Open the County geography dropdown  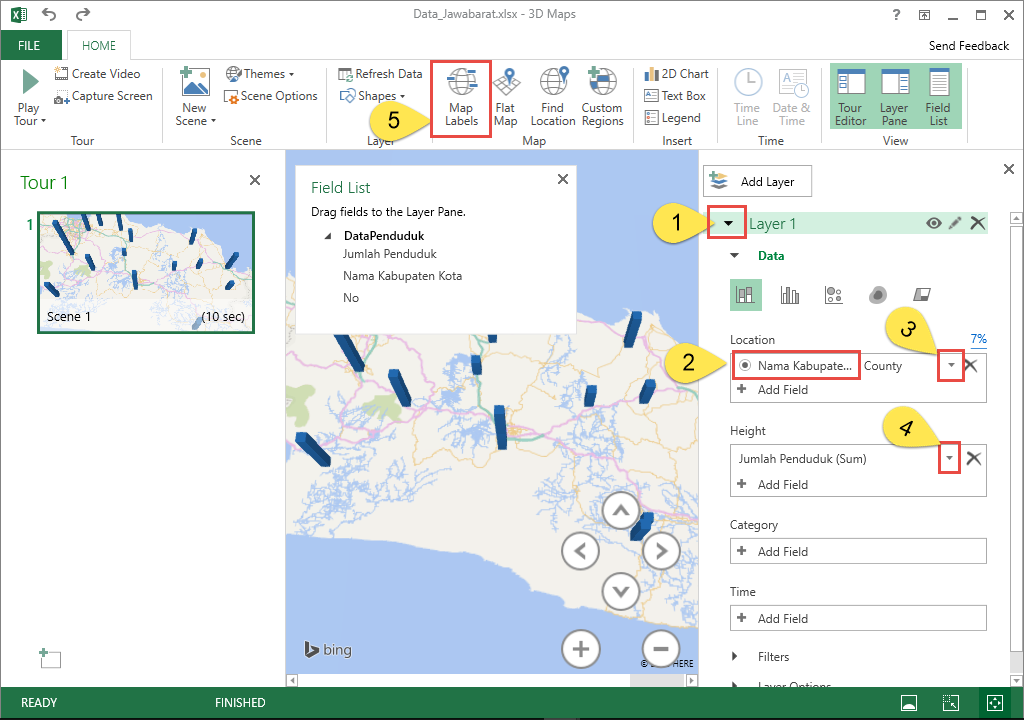coord(949,365)
